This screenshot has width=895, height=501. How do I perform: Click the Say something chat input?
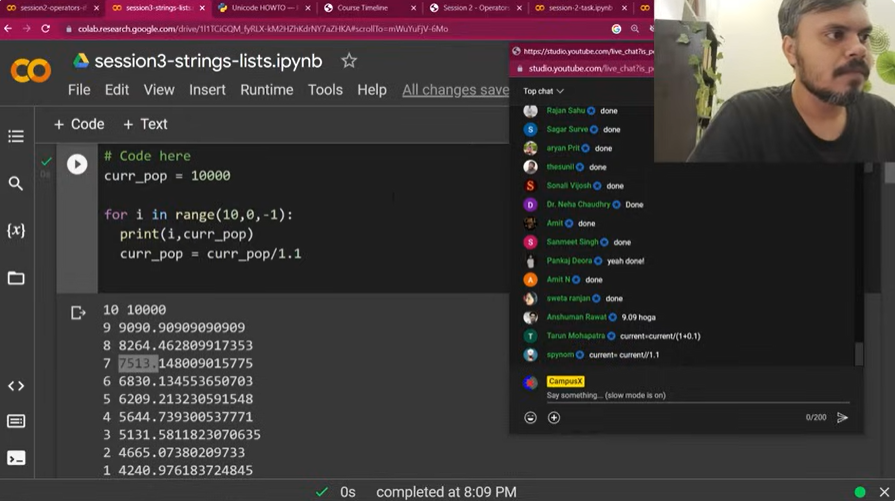[698, 395]
